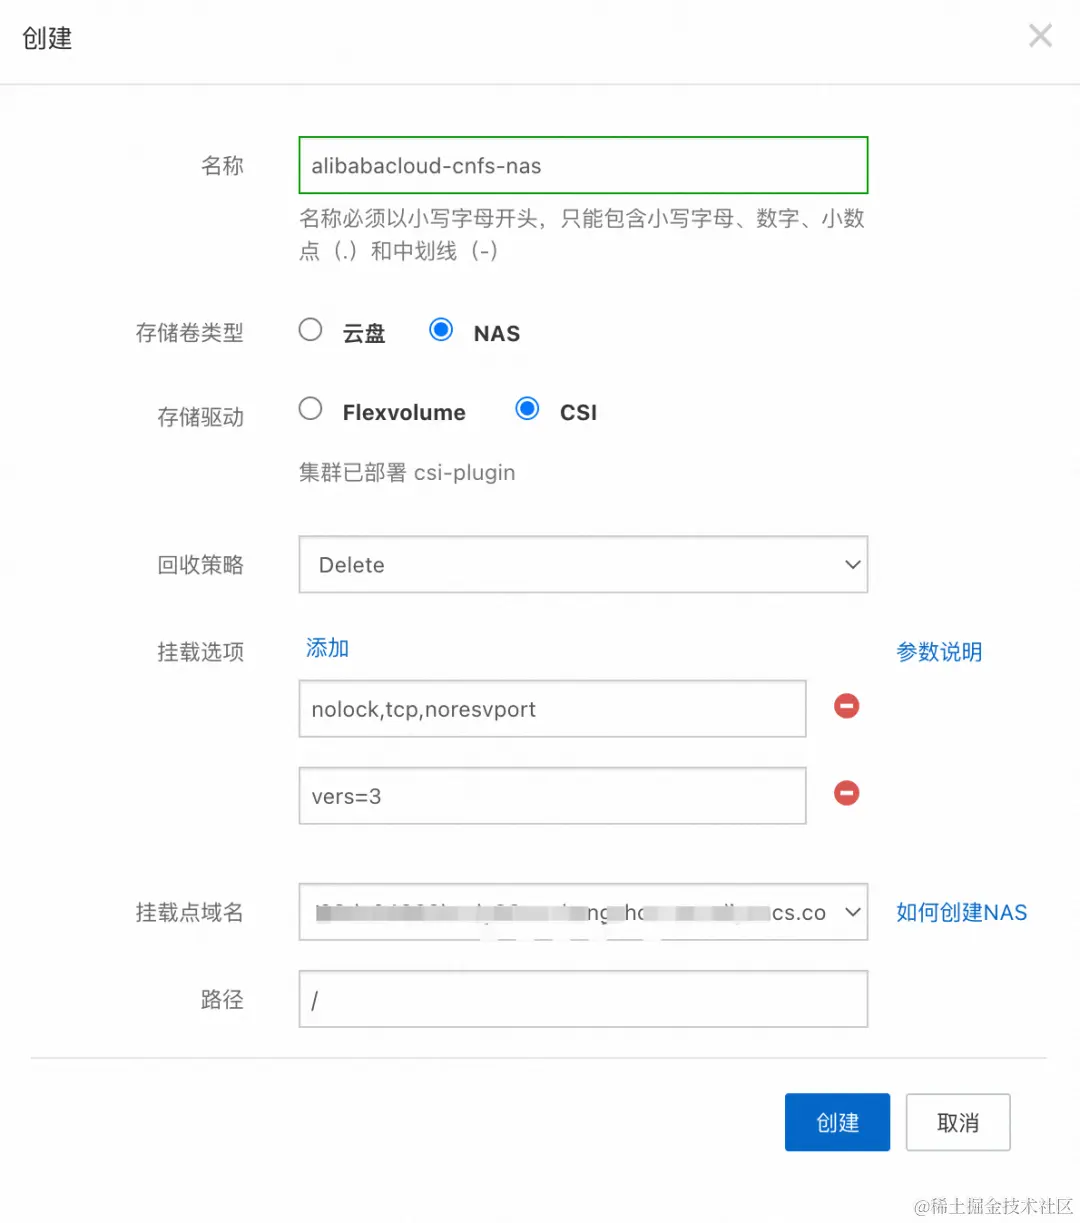Expand the Delete reclaim policy selector

pos(583,564)
